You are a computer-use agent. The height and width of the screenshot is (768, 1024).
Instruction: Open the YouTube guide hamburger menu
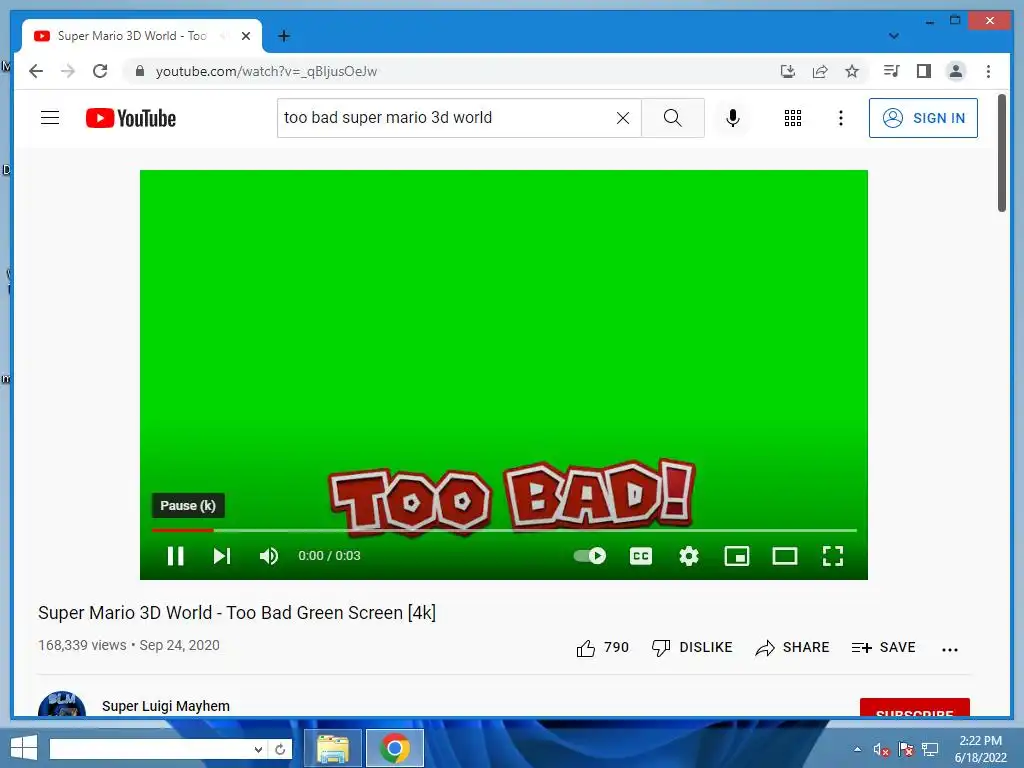(50, 118)
